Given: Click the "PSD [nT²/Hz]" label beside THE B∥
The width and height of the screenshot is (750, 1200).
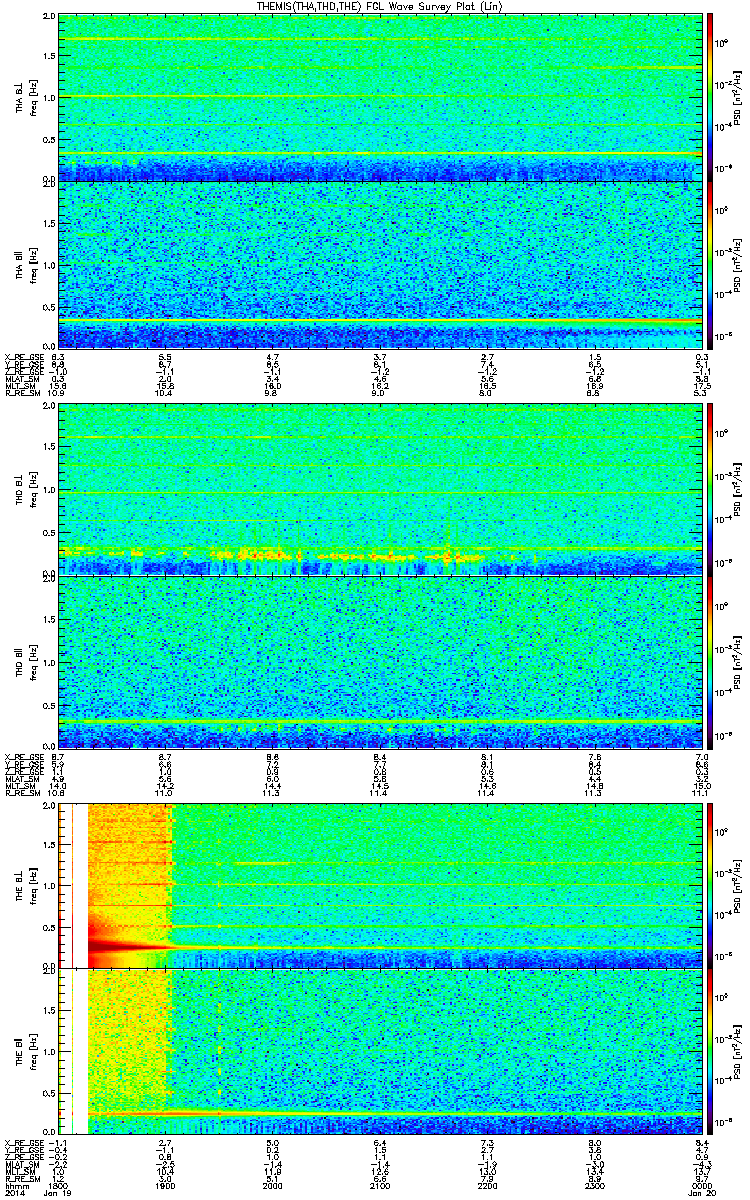Looking at the screenshot, I should pos(737,1051).
